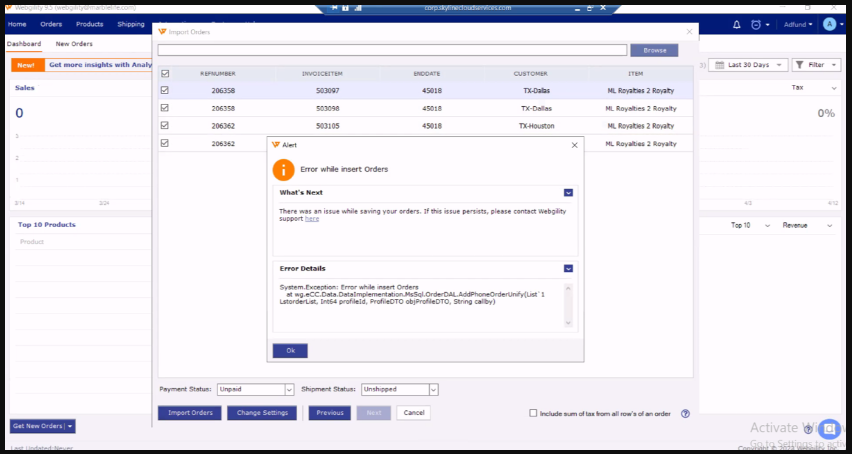The image size is (852, 454).
Task: Click the calendar icon beside Last 30 Days
Action: click(x=718, y=65)
